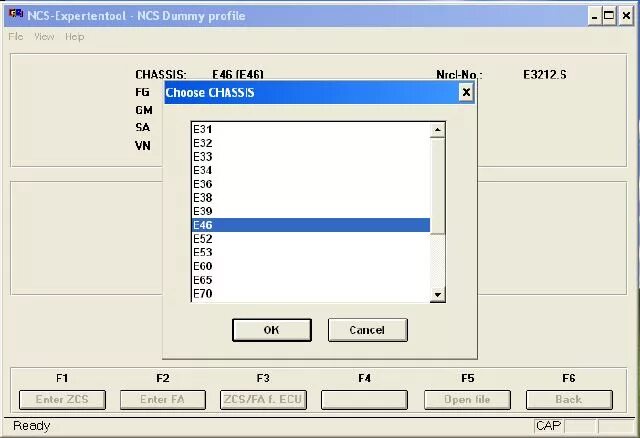Confirm chassis selection with OK
This screenshot has width=640, height=438.
(x=272, y=330)
